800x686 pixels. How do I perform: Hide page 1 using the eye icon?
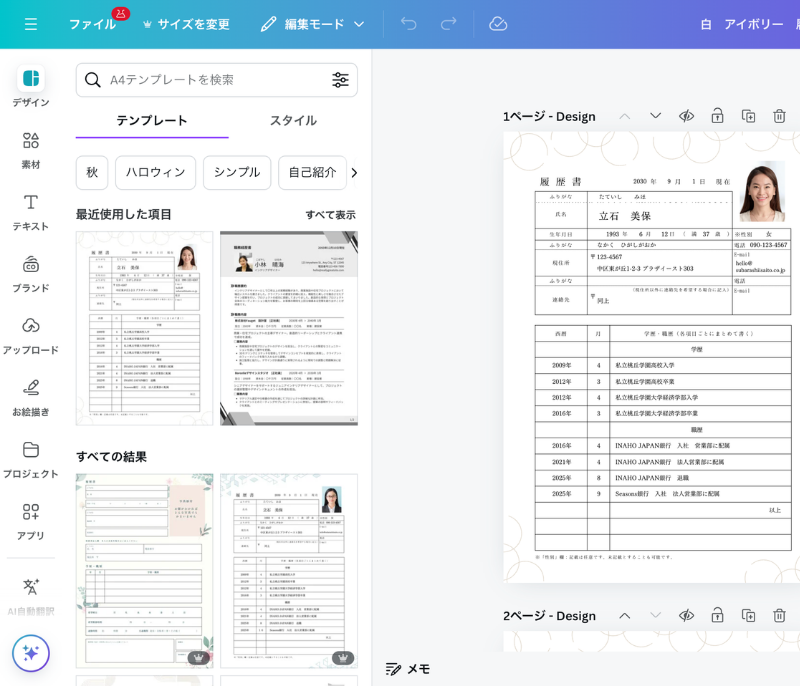686,116
